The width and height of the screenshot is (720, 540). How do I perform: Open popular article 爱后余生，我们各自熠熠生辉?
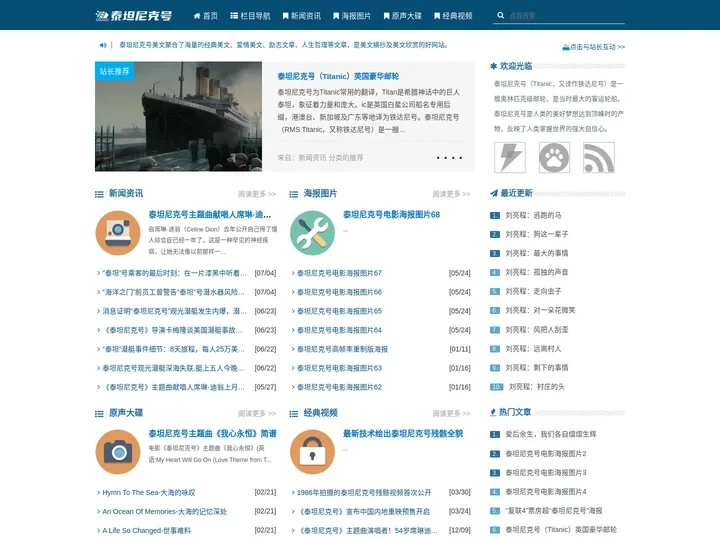pyautogui.click(x=551, y=434)
